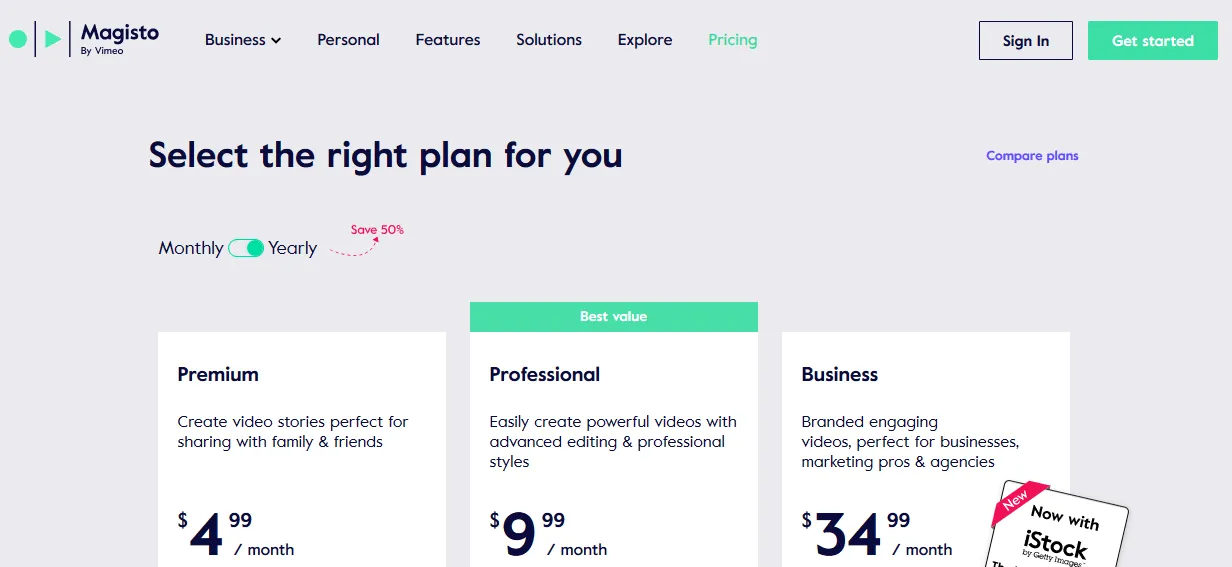
Task: Open the Compare plans link
Action: 1032,156
